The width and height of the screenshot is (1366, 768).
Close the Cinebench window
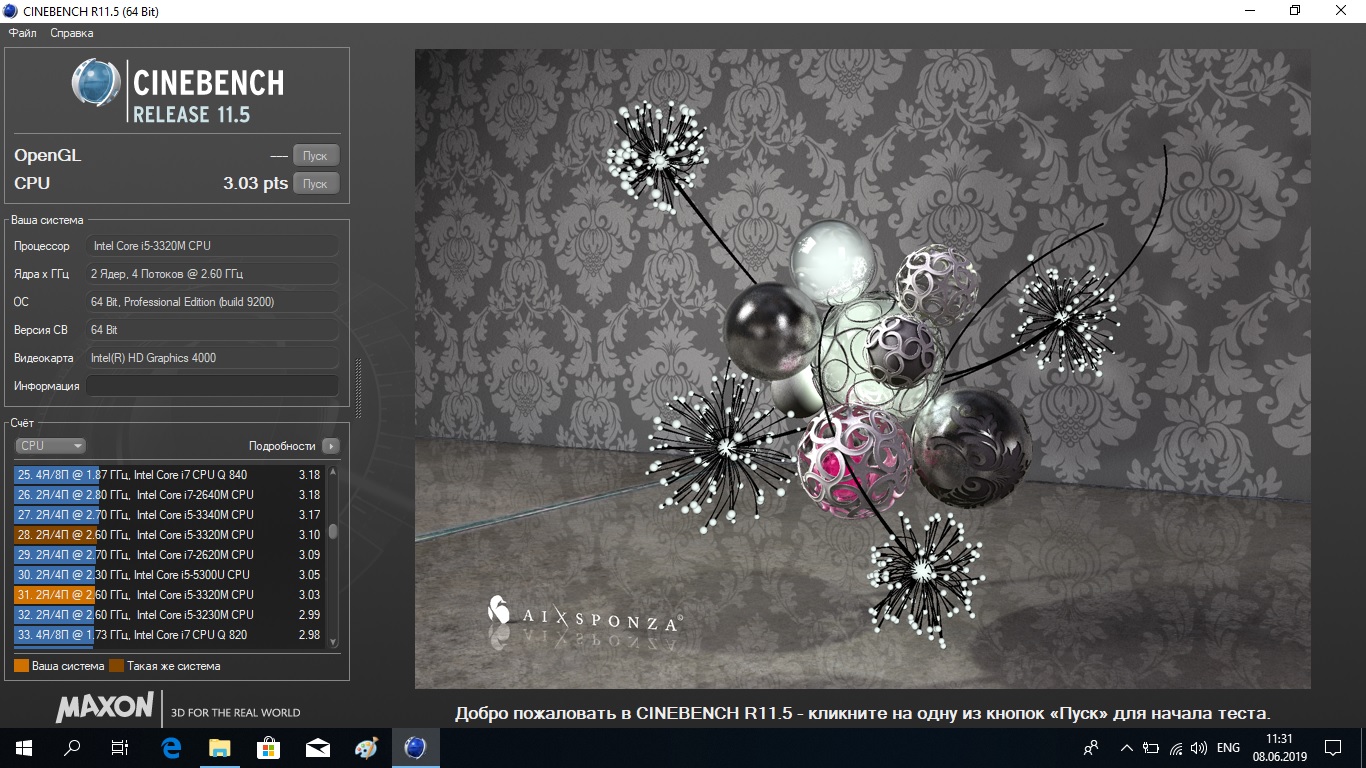1342,11
